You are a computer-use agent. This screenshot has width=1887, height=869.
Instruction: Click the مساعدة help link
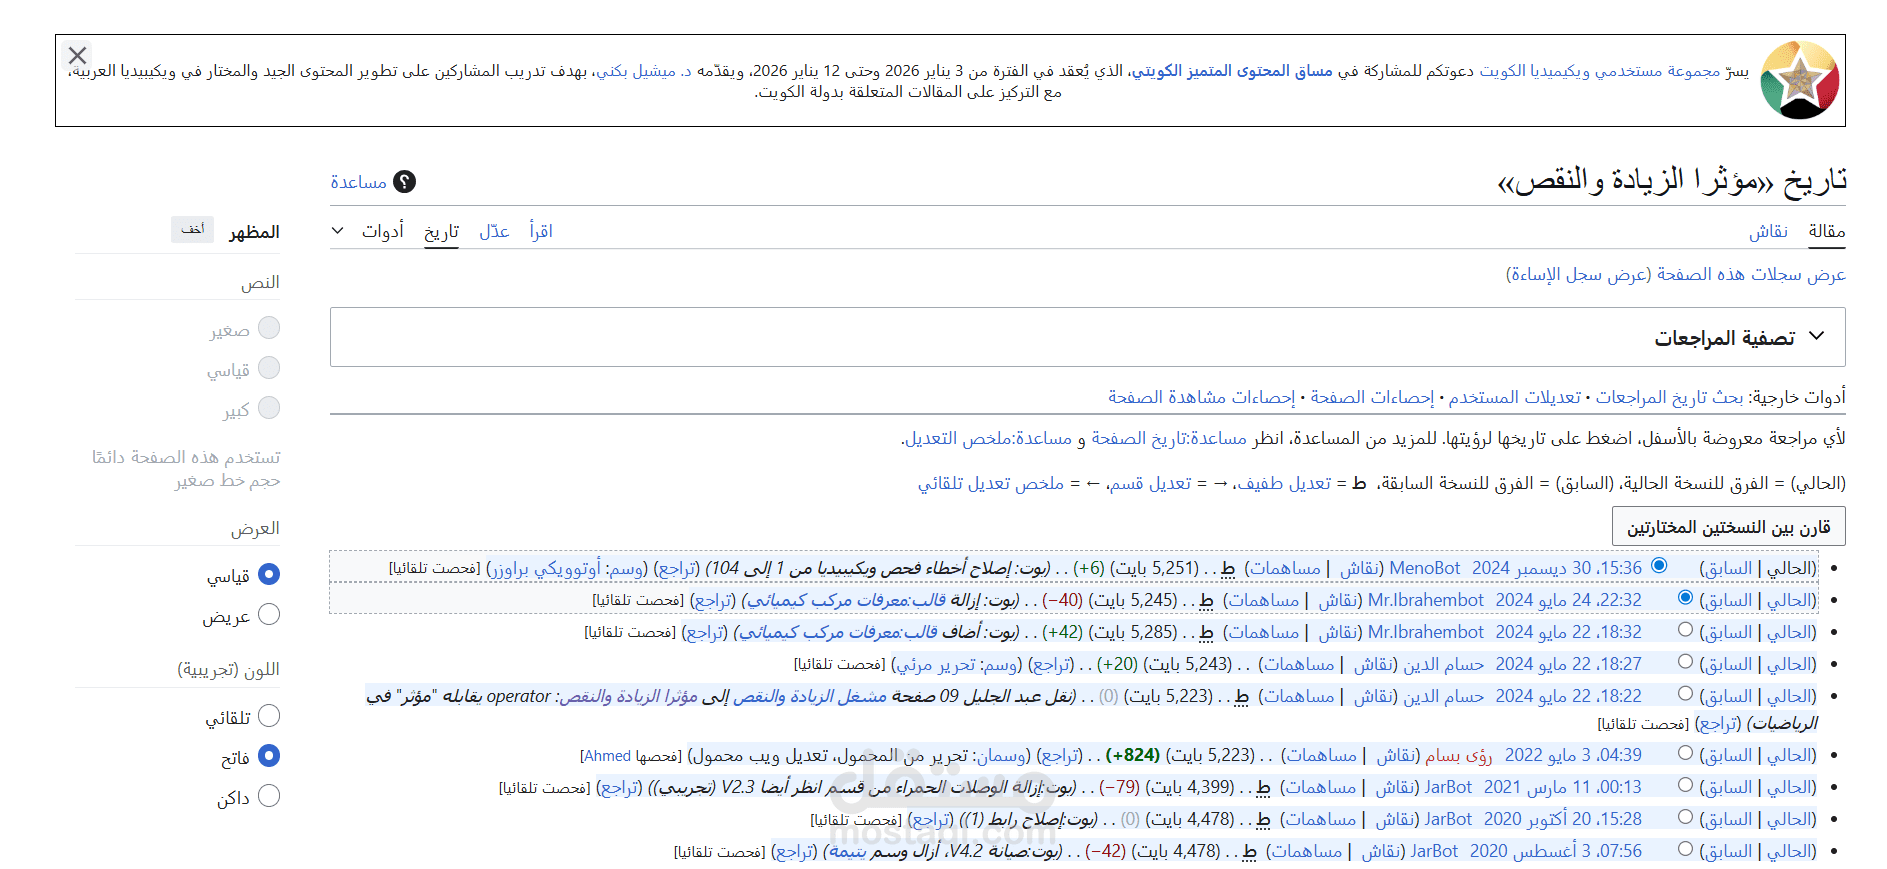pyautogui.click(x=358, y=182)
